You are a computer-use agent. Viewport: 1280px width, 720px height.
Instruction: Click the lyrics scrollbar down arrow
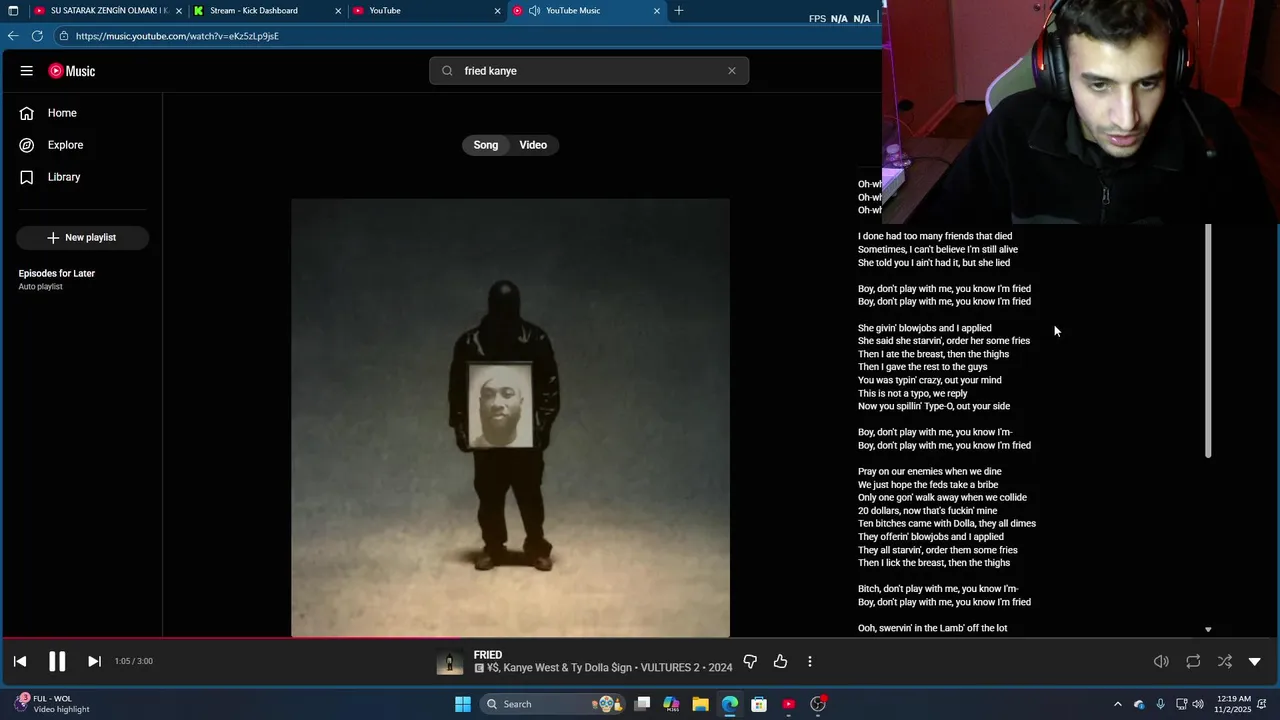[x=1208, y=629]
